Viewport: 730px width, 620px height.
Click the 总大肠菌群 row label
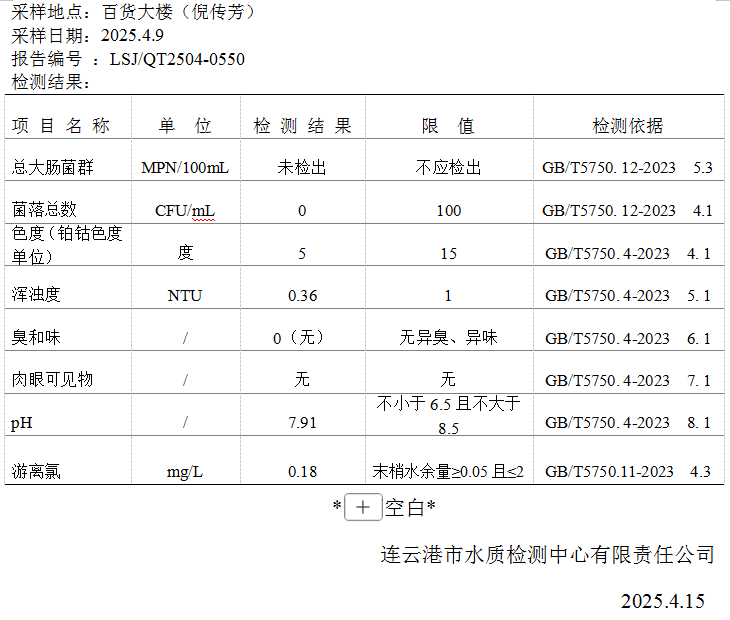click(x=52, y=167)
